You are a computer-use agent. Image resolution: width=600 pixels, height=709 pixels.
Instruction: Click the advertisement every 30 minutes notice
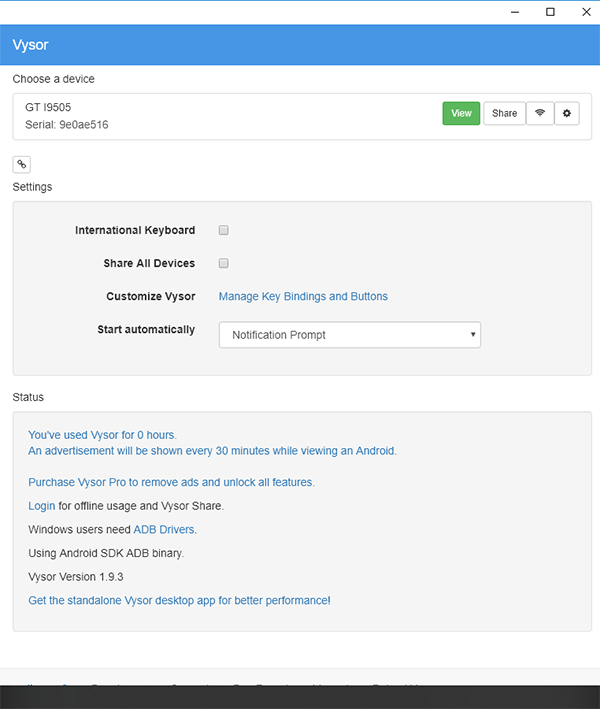click(x=212, y=451)
